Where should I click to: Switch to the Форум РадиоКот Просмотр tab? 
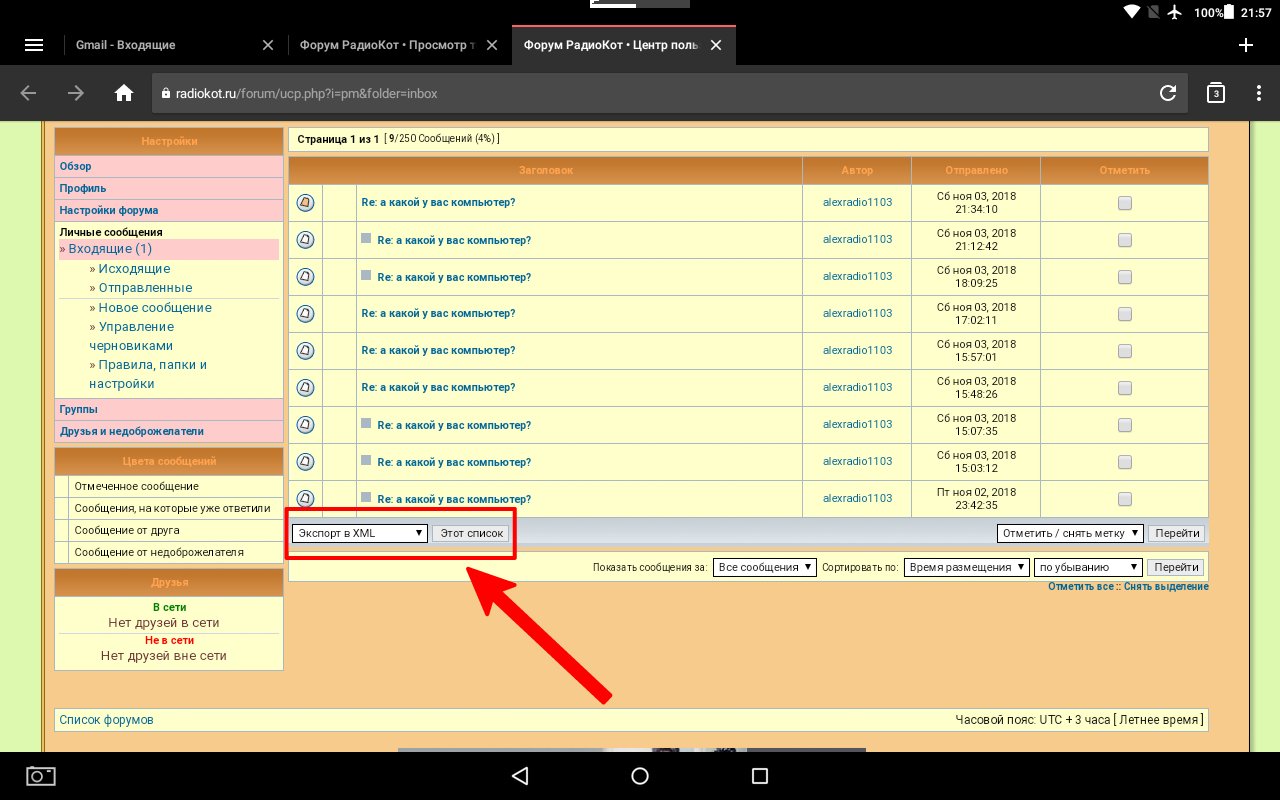coord(388,45)
